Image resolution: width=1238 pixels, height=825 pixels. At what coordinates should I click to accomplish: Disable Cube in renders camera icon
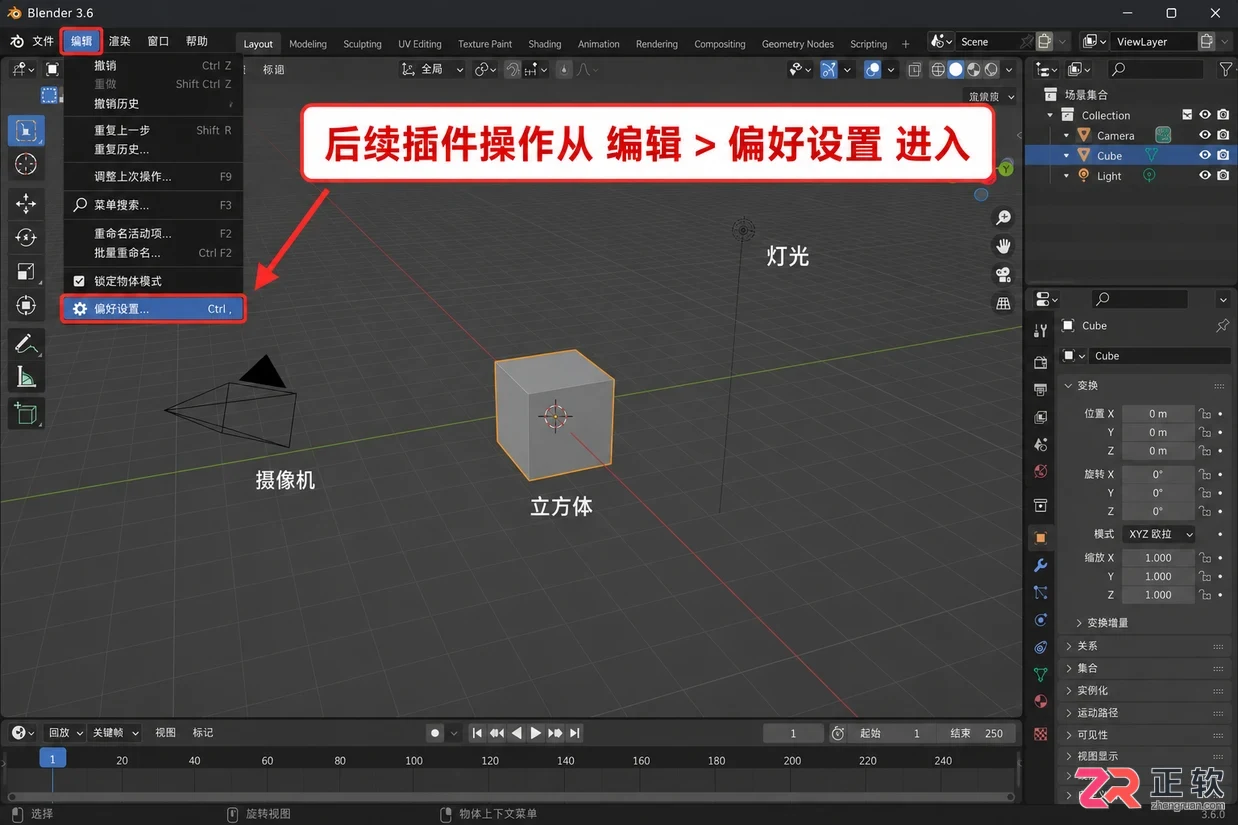[x=1223, y=155]
